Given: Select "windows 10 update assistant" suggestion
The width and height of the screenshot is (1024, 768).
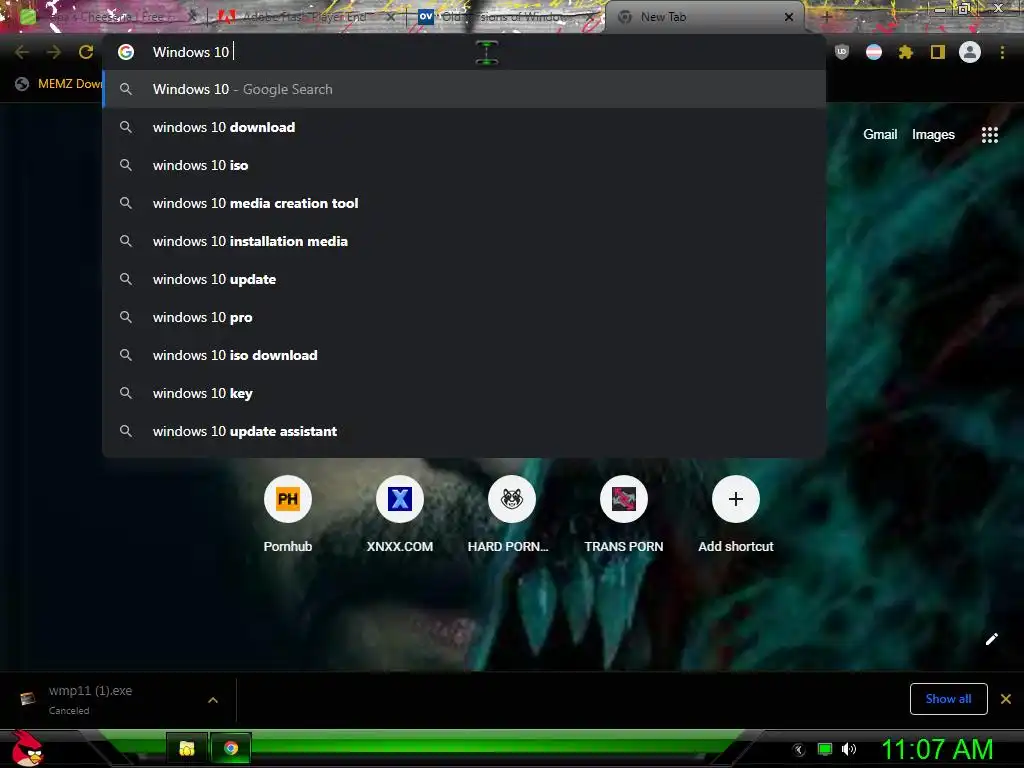Looking at the screenshot, I should 464,431.
